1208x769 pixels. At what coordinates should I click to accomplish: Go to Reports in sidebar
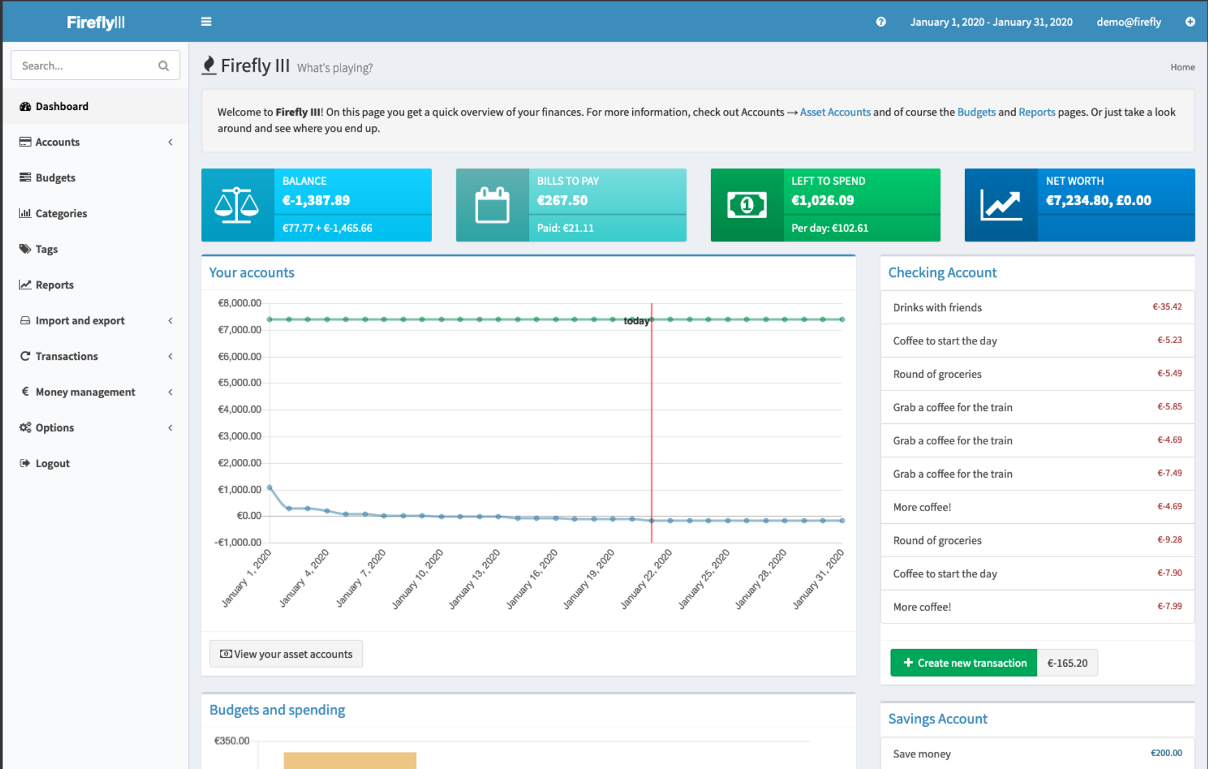(54, 285)
